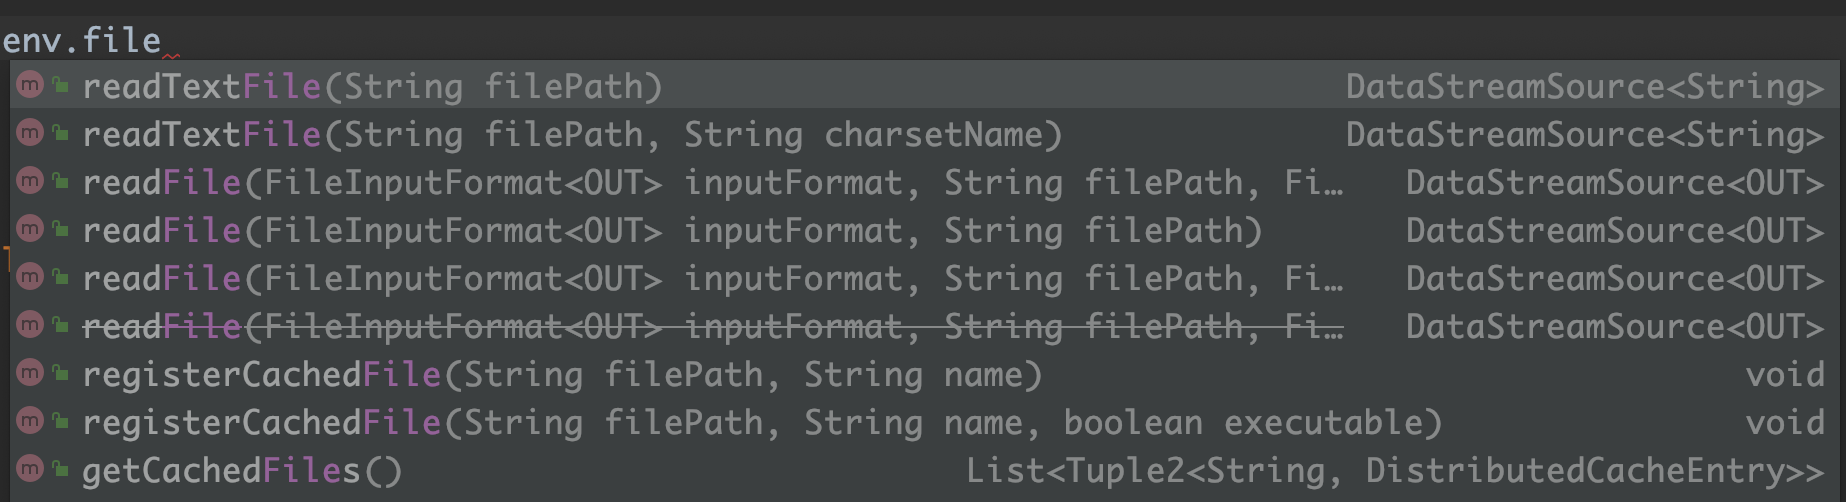This screenshot has width=1846, height=502.
Task: Click void return type of executable registerCachedFile
Action: coord(1784,423)
